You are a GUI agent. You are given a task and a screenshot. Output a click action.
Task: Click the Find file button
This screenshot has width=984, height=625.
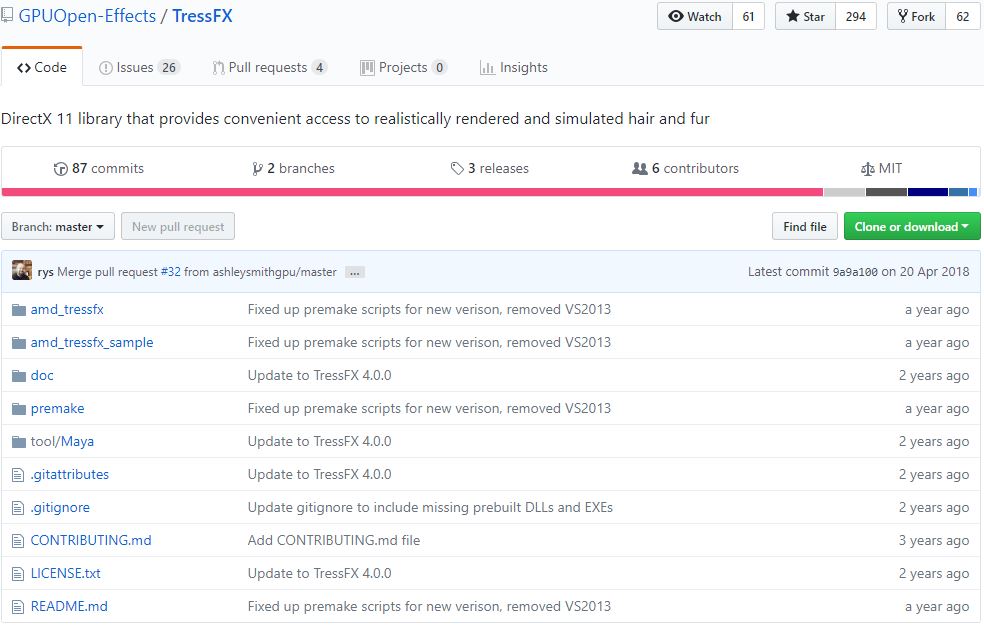[805, 227]
